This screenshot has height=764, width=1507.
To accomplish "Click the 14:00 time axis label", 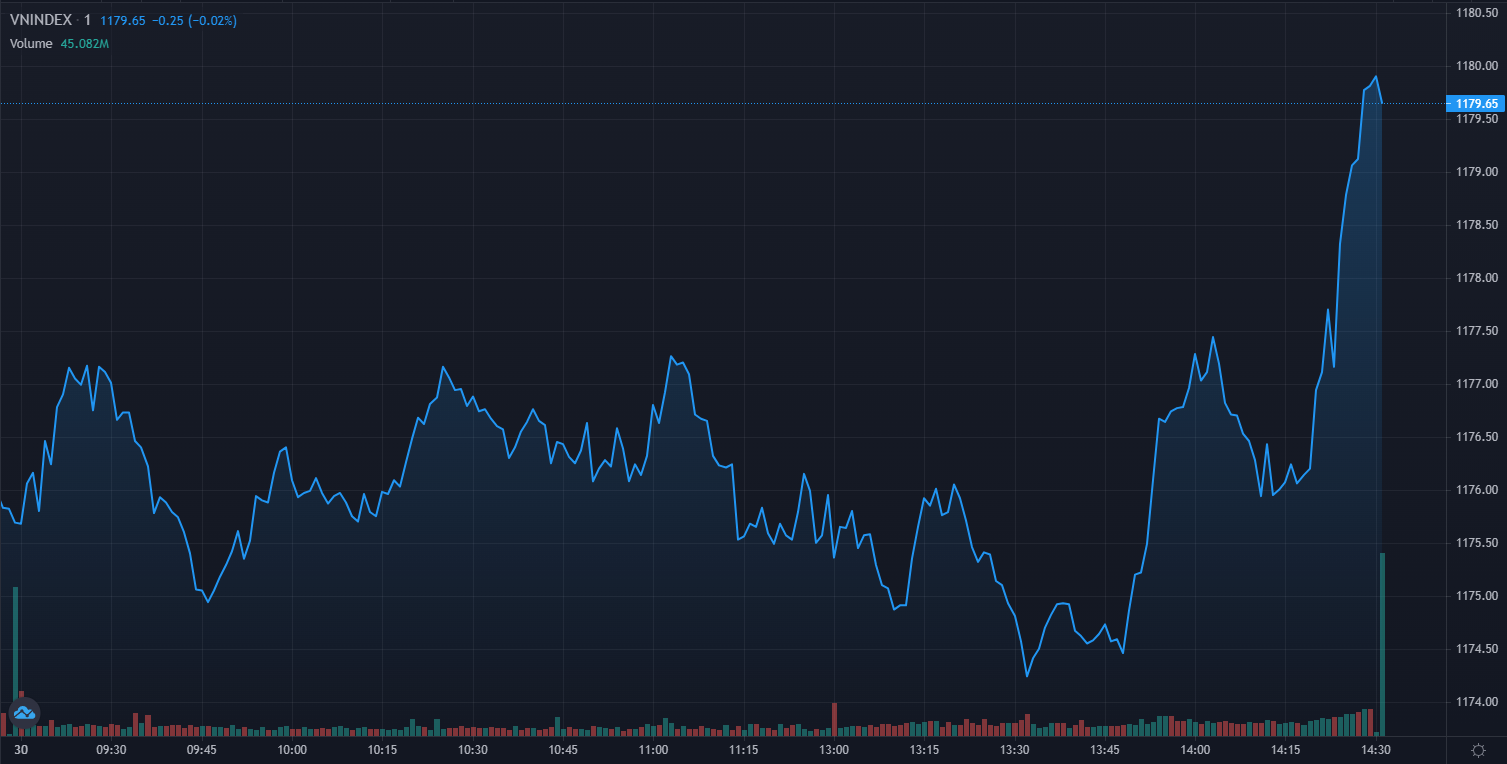I will 1195,750.
